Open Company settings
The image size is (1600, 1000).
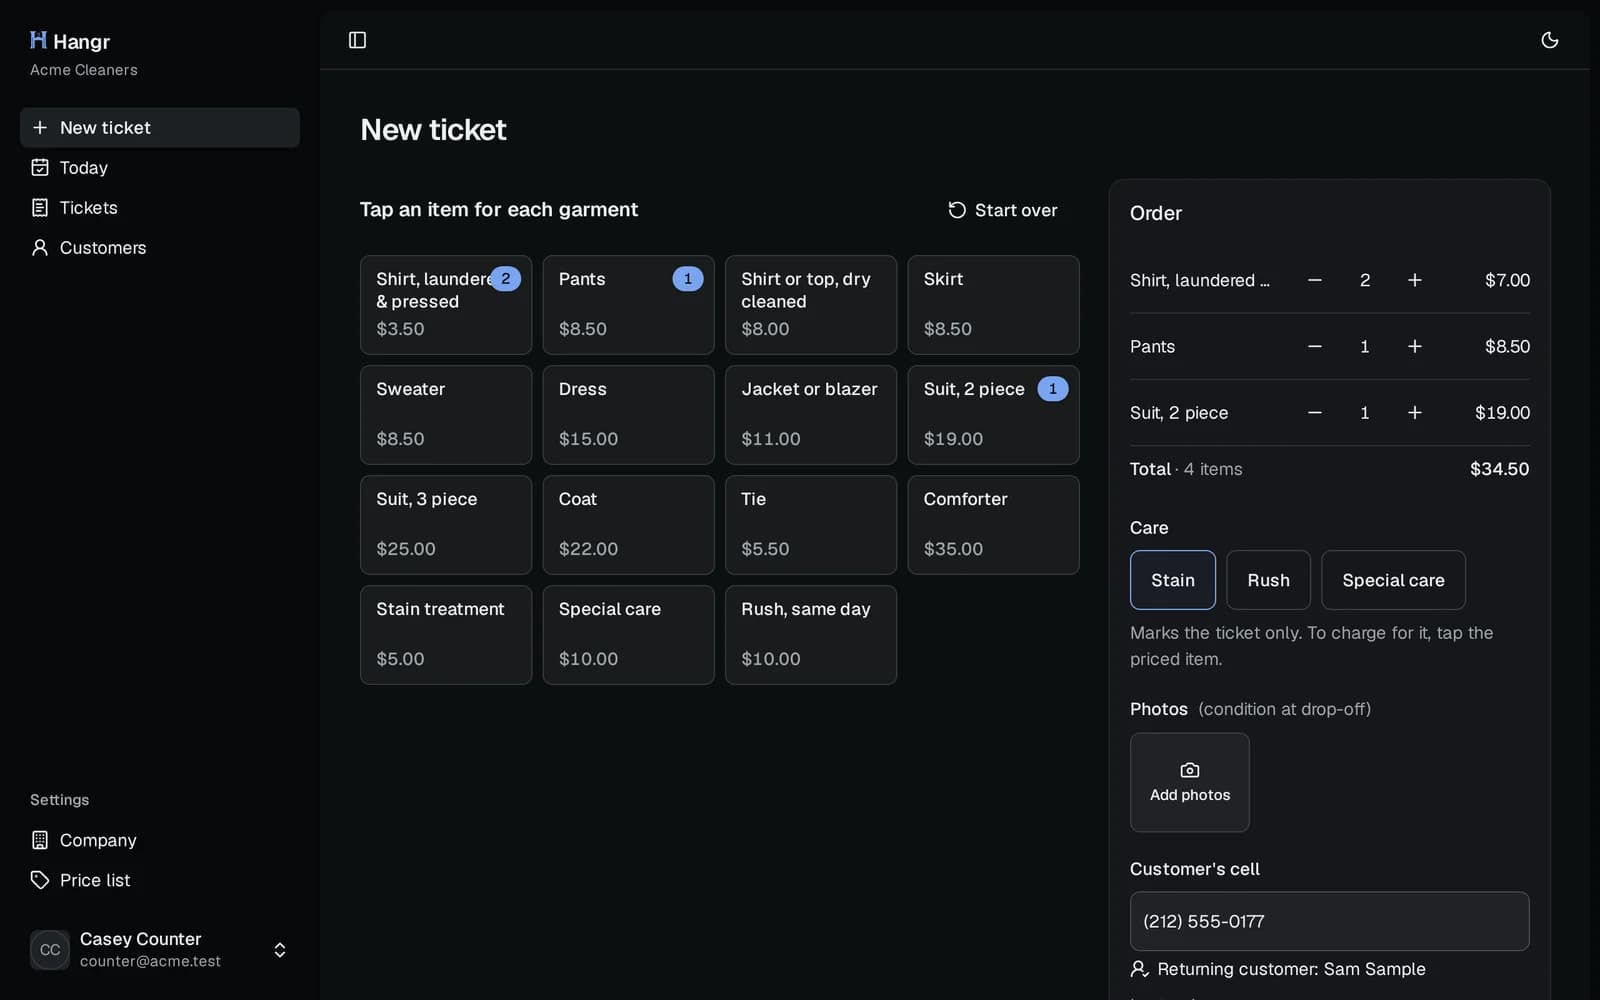[x=160, y=840]
